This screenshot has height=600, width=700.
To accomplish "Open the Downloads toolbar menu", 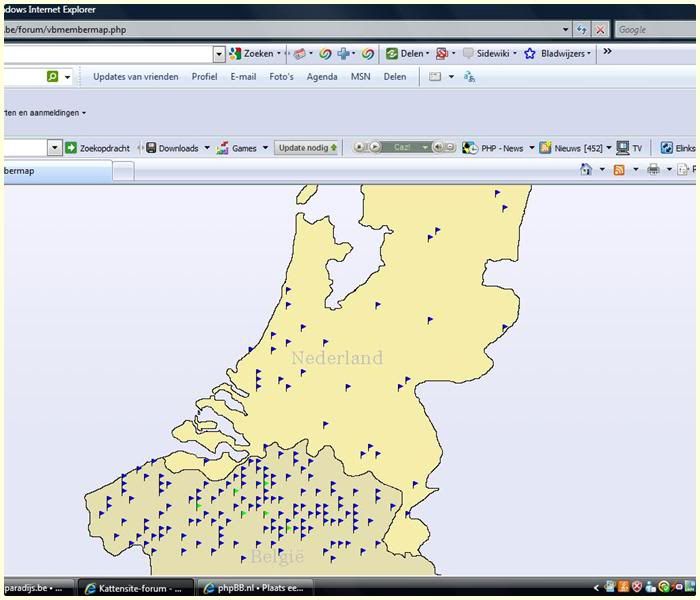I will pyautogui.click(x=178, y=148).
